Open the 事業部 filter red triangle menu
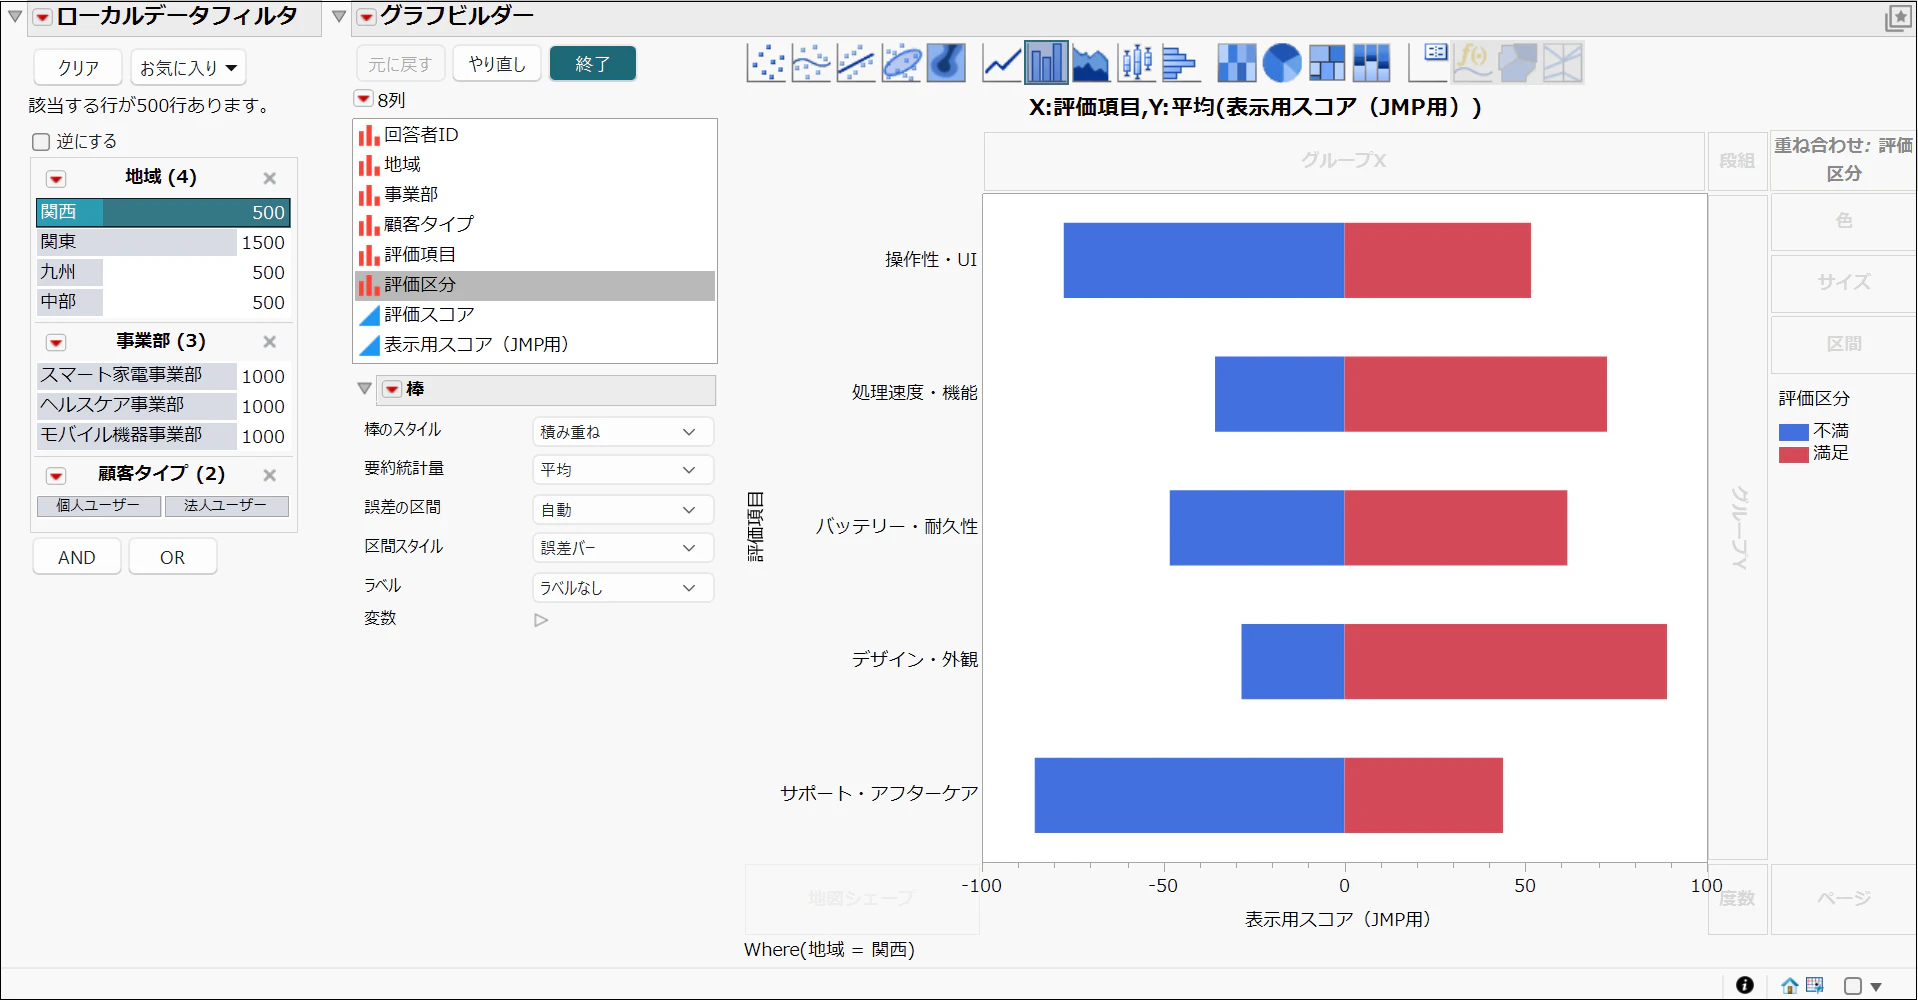 pos(56,343)
